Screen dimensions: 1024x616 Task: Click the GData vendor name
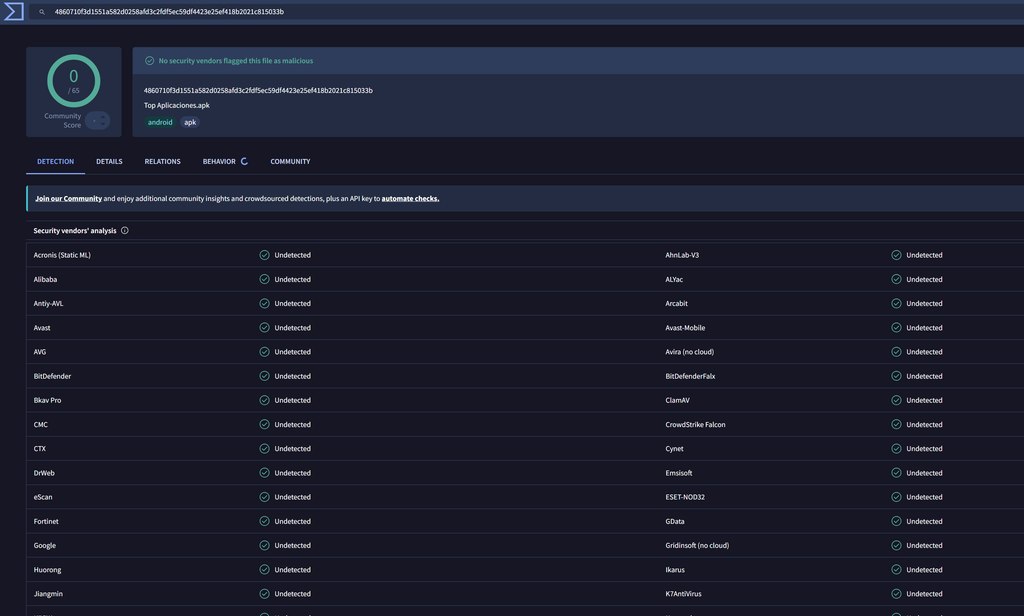[x=675, y=521]
